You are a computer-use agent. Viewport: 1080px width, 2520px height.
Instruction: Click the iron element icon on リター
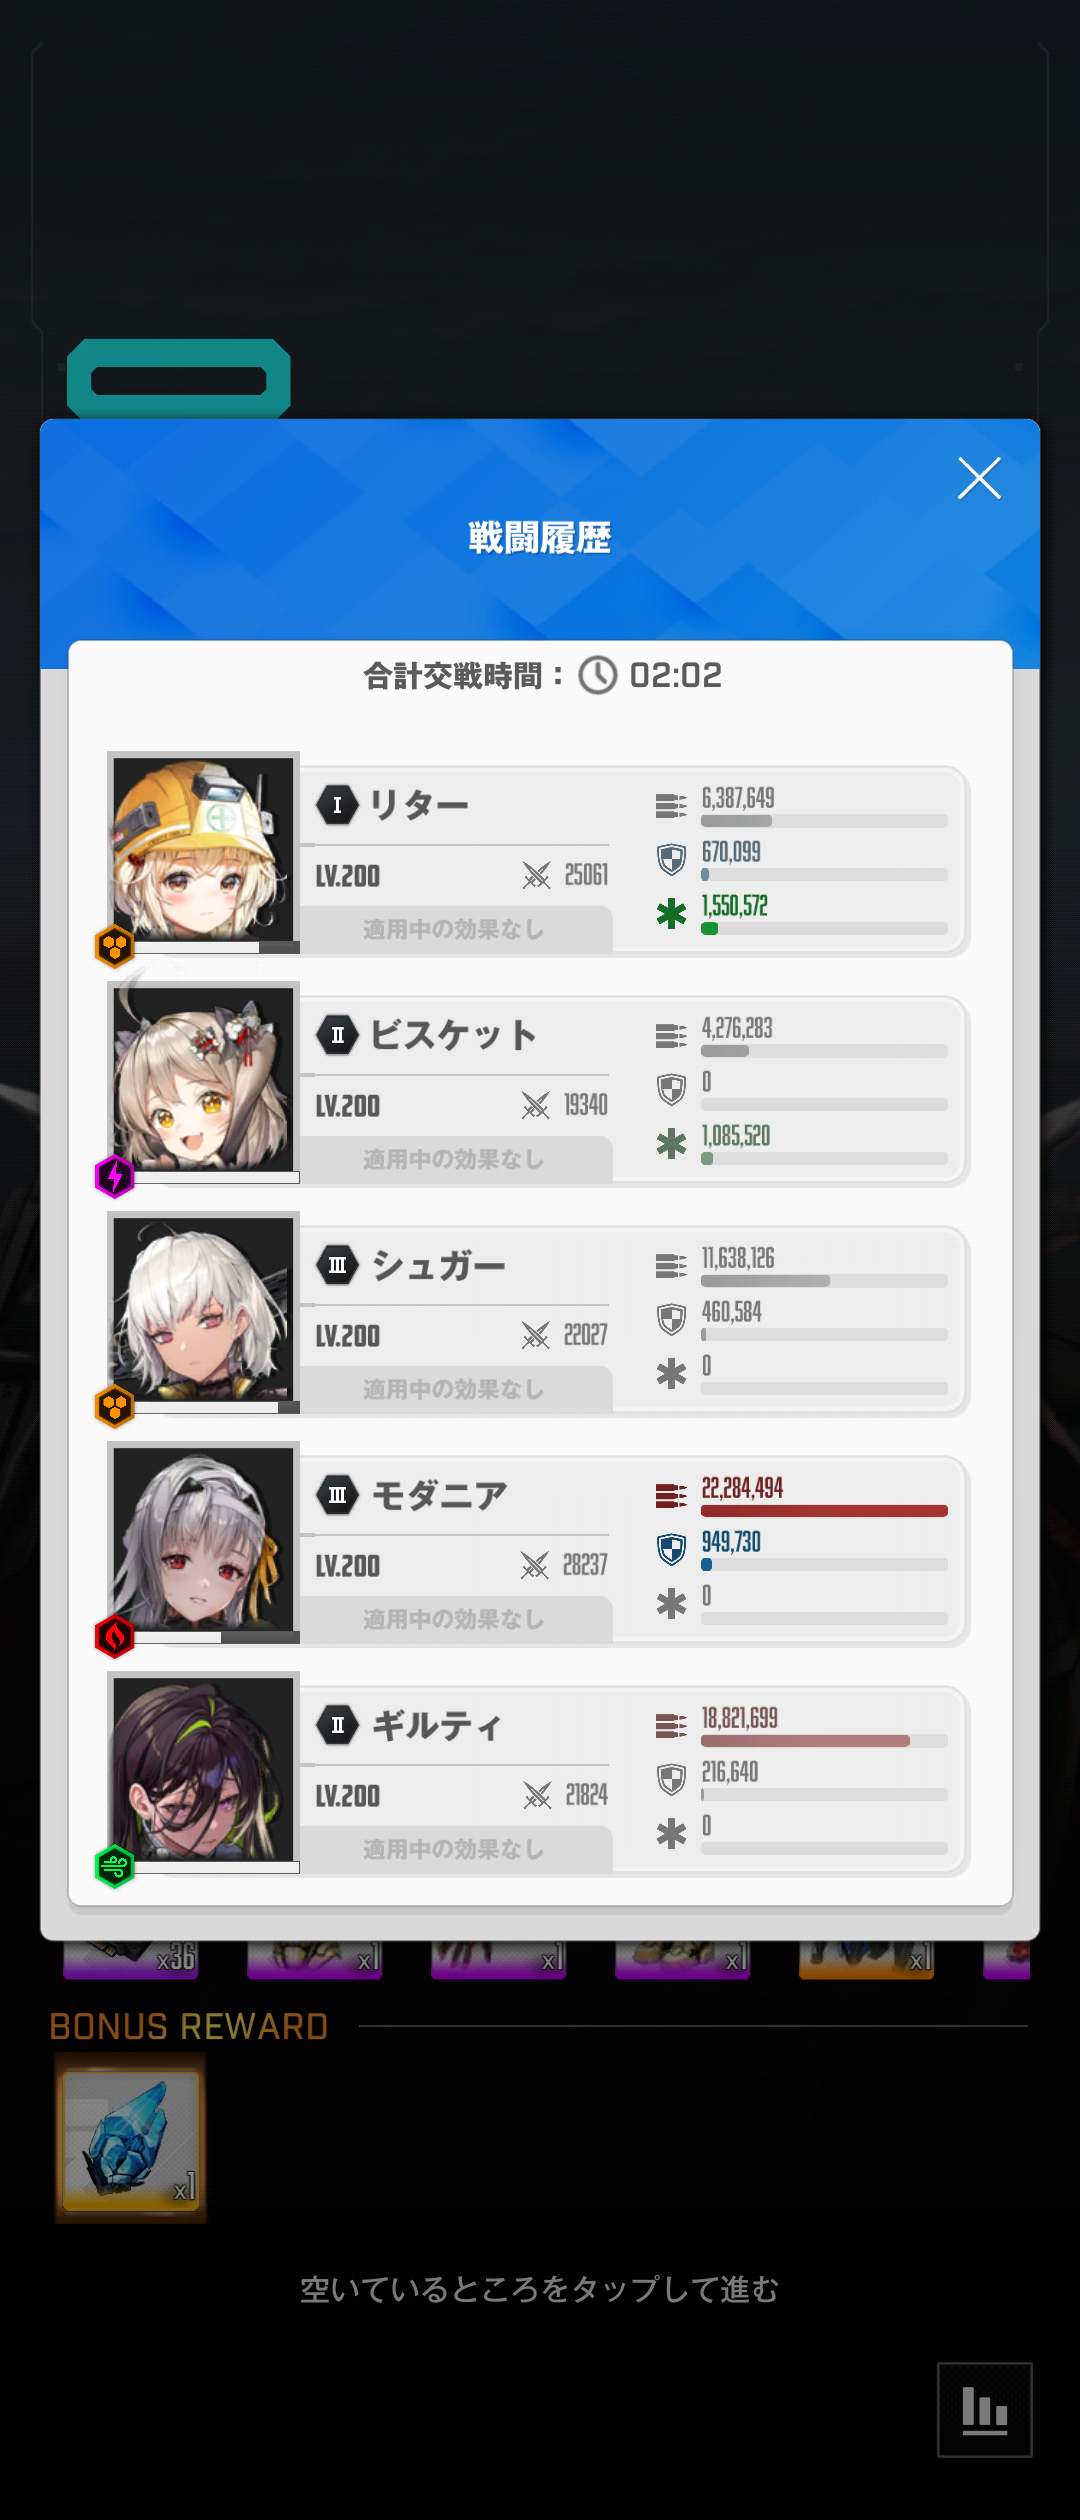[x=115, y=946]
